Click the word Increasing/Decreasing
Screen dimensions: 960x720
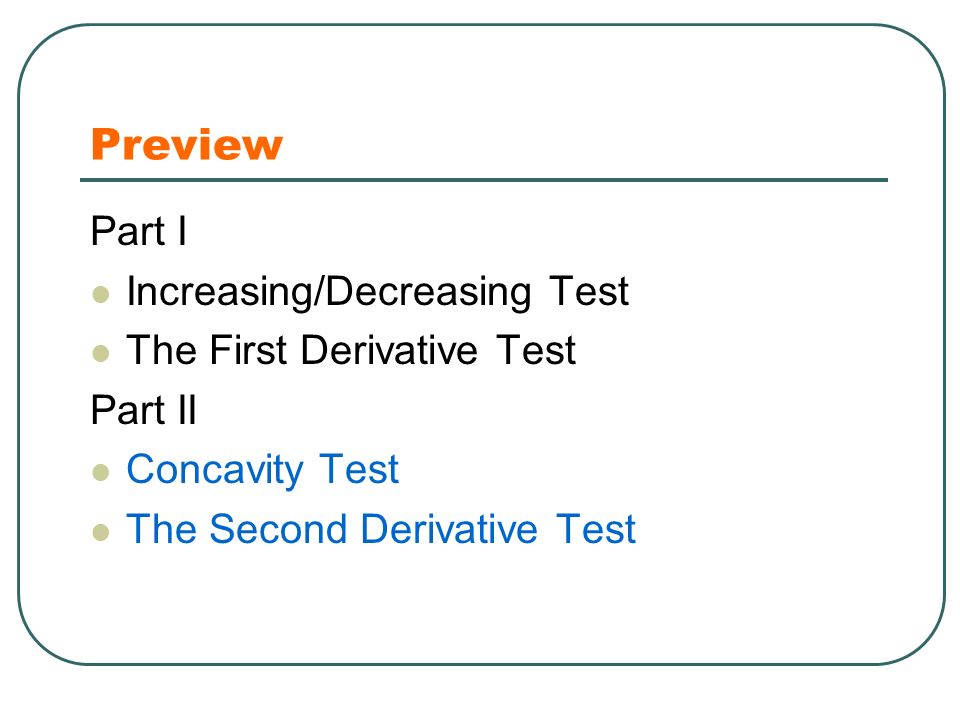(329, 293)
